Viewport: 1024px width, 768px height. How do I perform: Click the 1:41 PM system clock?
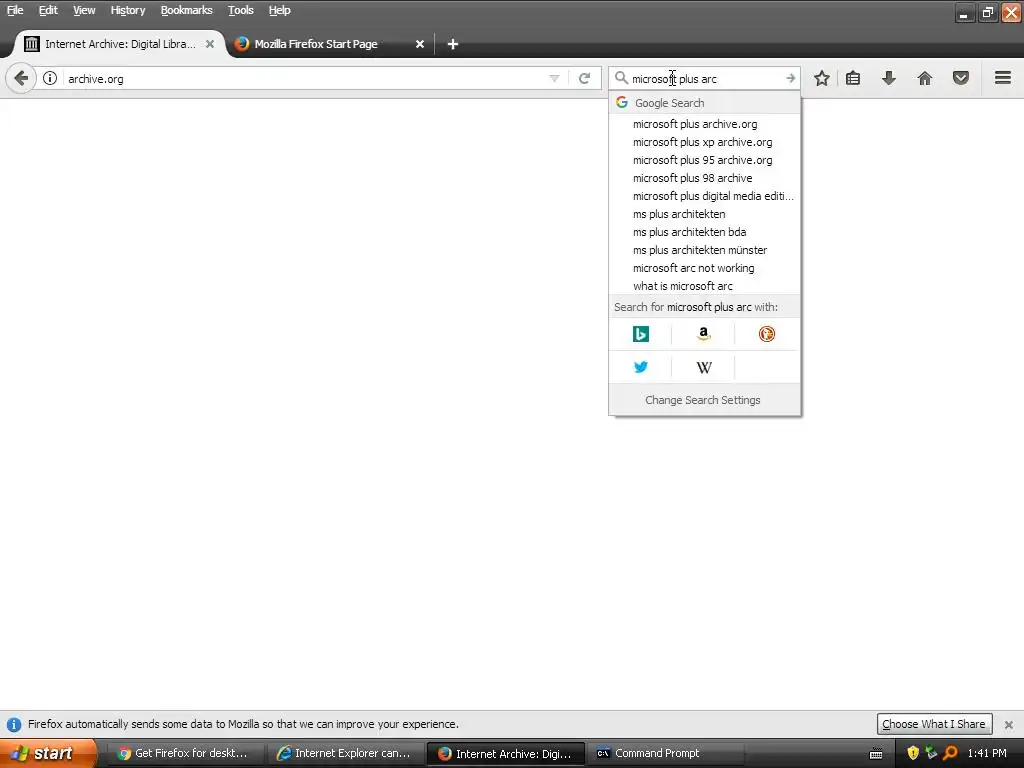(987, 753)
